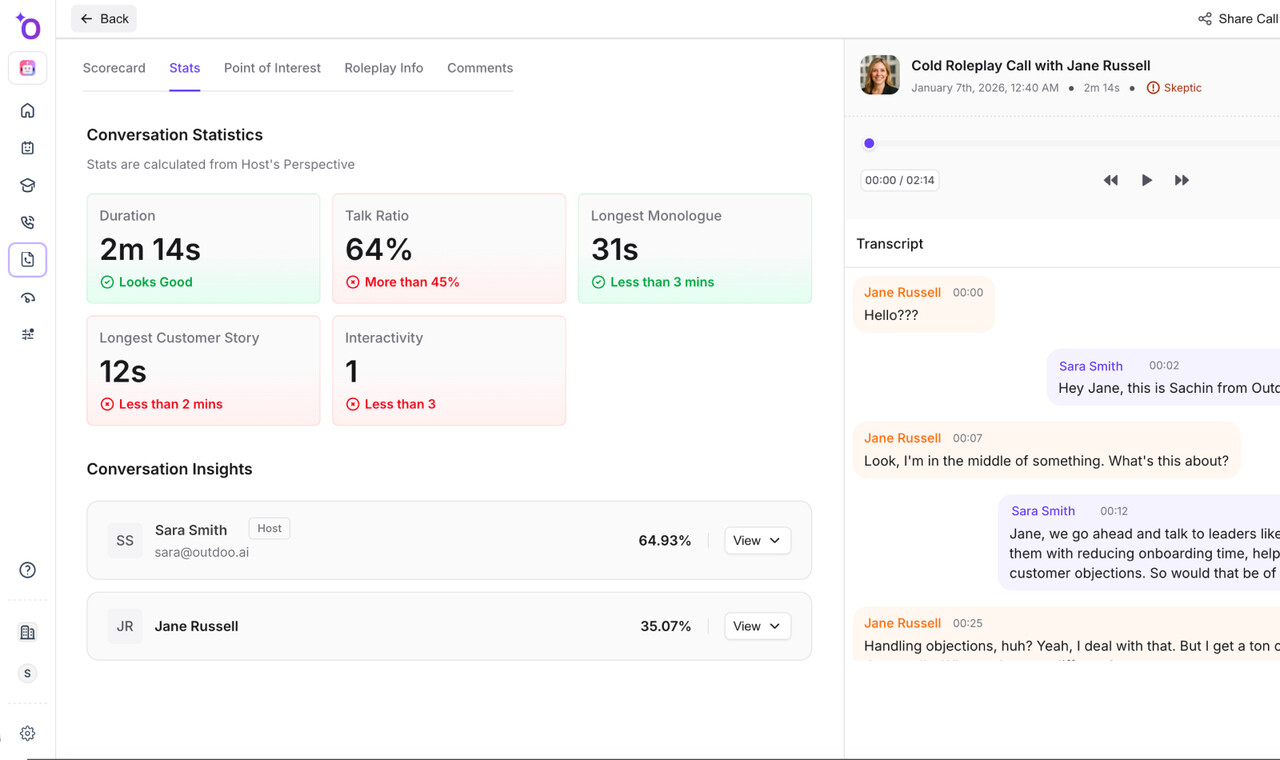Click red cross icon on Interactivity card

(x=352, y=405)
